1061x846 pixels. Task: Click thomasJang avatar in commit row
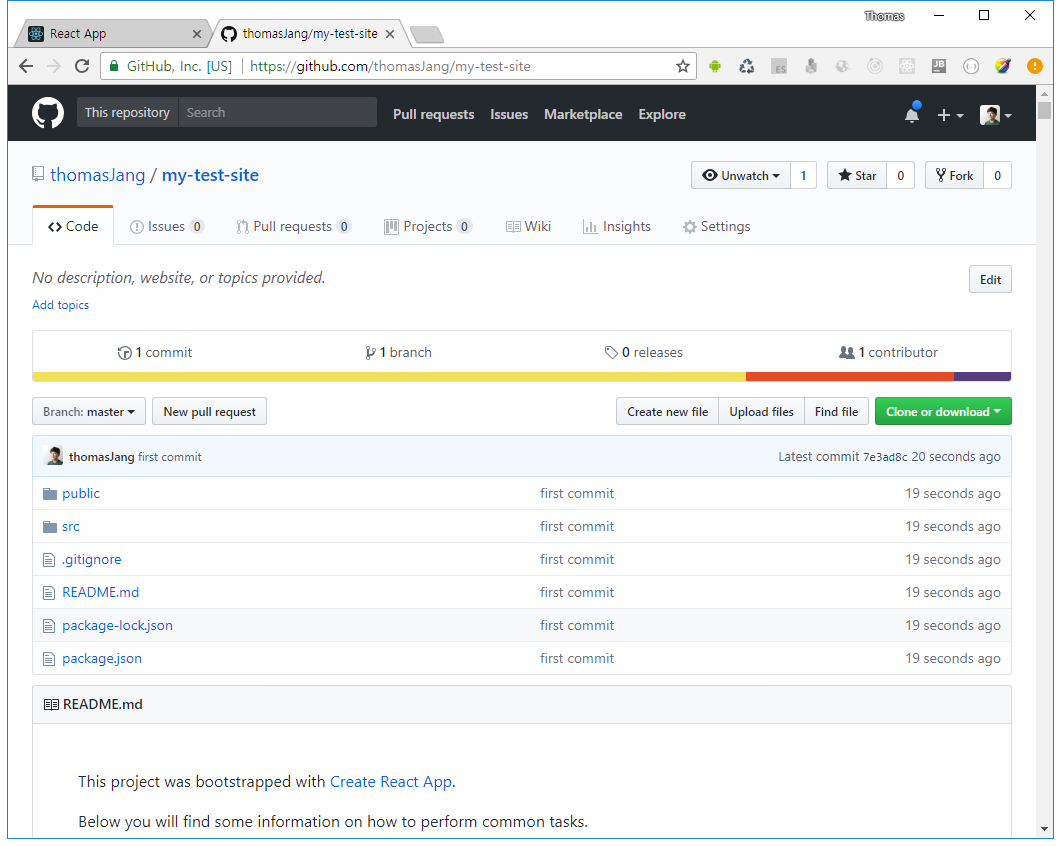pos(53,456)
